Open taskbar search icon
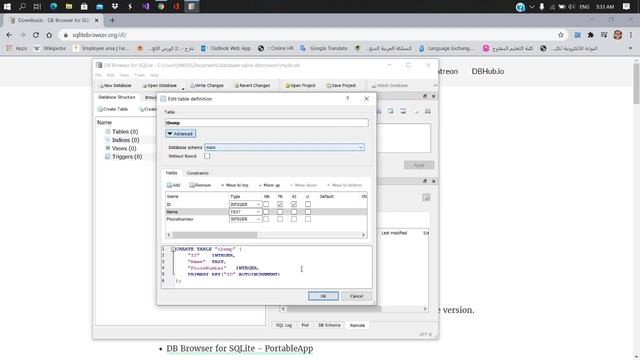Screen dimensions: 640x360 (x=22, y=7)
